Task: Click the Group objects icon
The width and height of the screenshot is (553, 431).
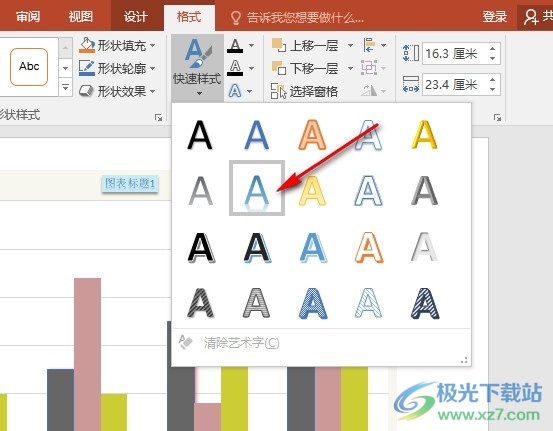Action: (369, 68)
